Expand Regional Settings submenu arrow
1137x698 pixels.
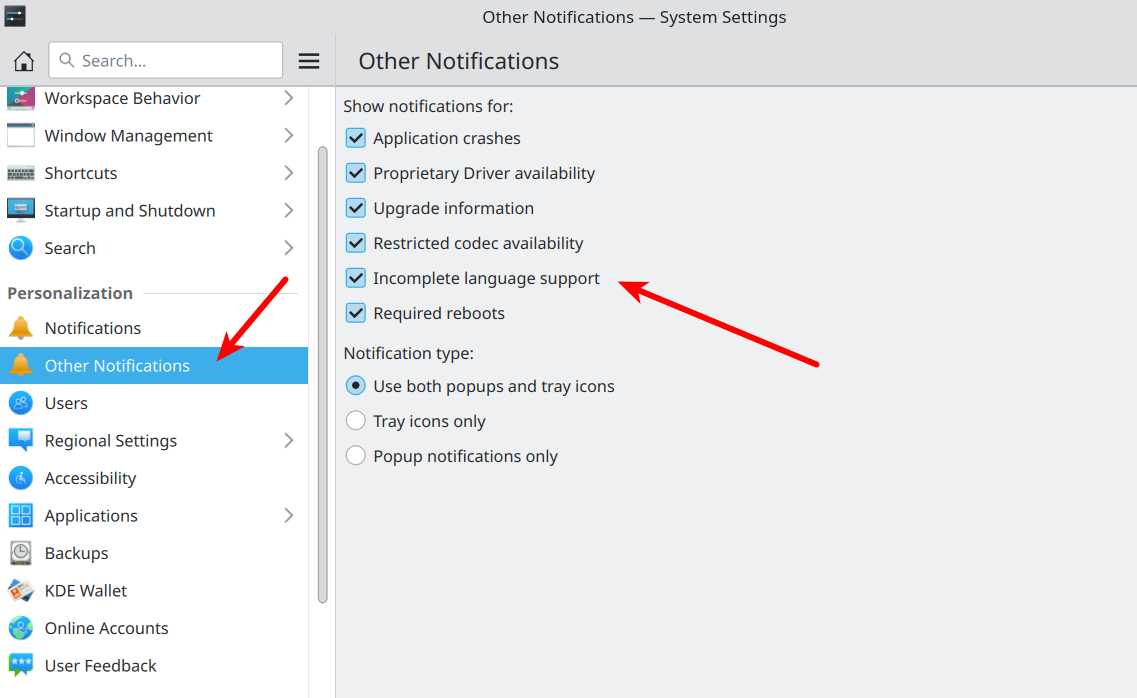click(289, 441)
